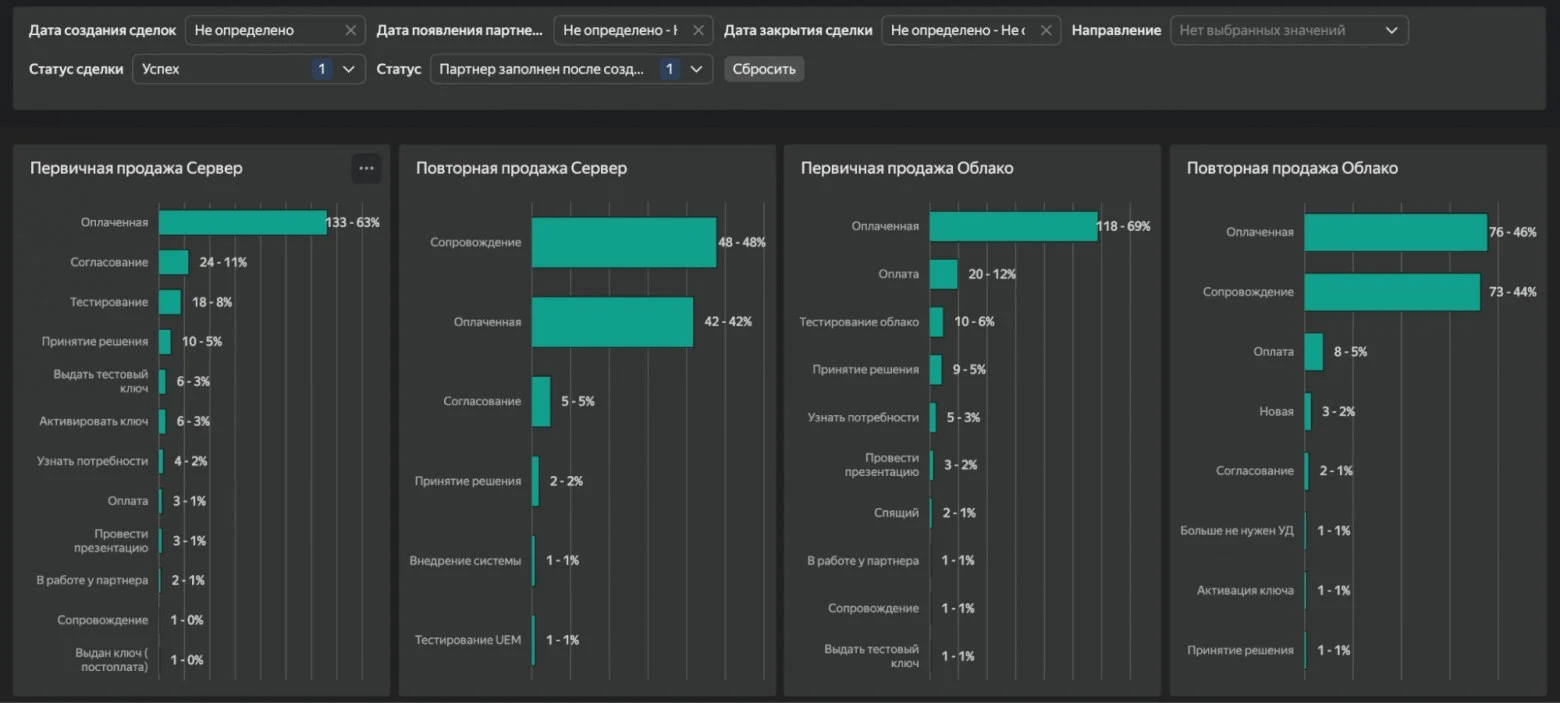The image size is (1560, 703).
Task: Click the Повторная продажа Сервер chart title
Action: coord(522,168)
